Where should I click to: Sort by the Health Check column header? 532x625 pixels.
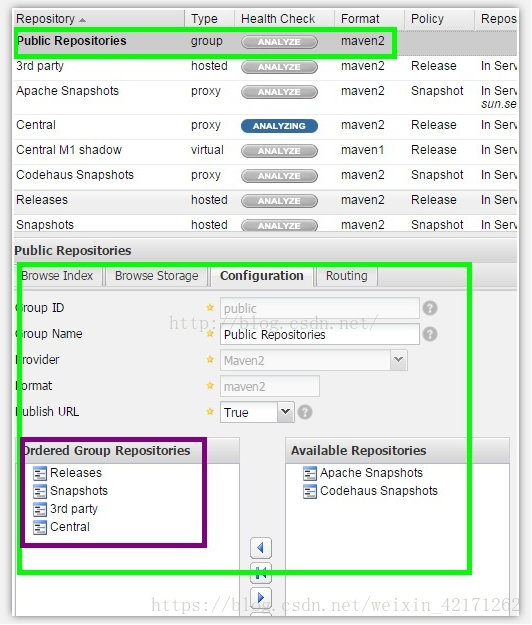(284, 19)
